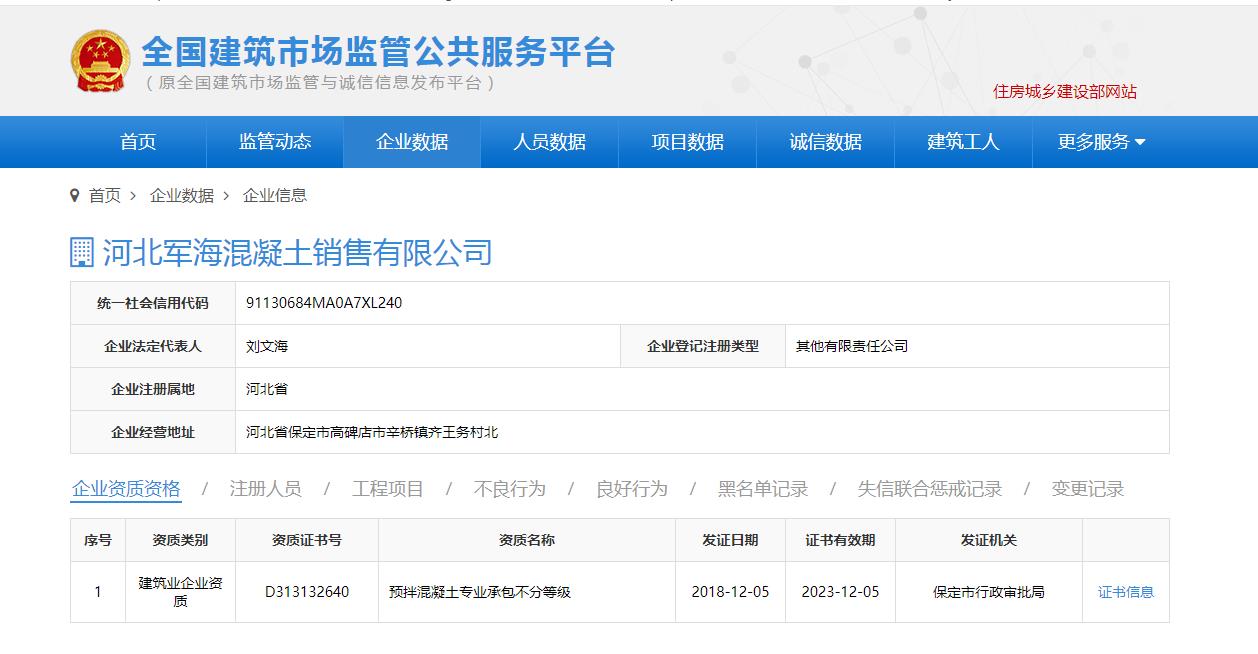Image resolution: width=1258 pixels, height=654 pixels.
Task: Open 人员数据 in the nav bar
Action: click(x=550, y=142)
